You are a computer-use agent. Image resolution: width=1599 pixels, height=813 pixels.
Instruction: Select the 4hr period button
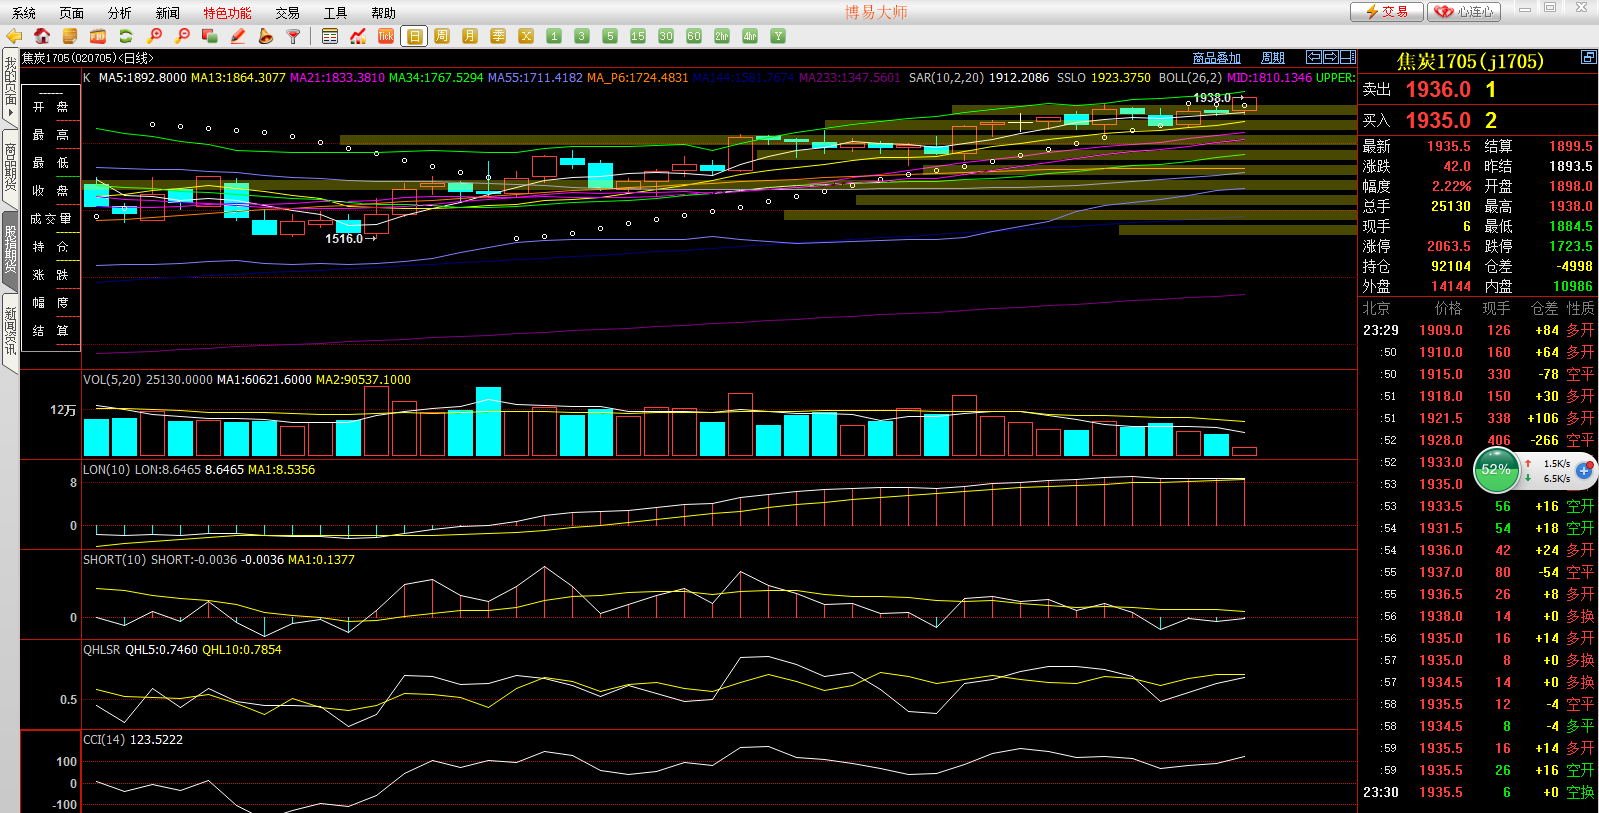pos(750,36)
